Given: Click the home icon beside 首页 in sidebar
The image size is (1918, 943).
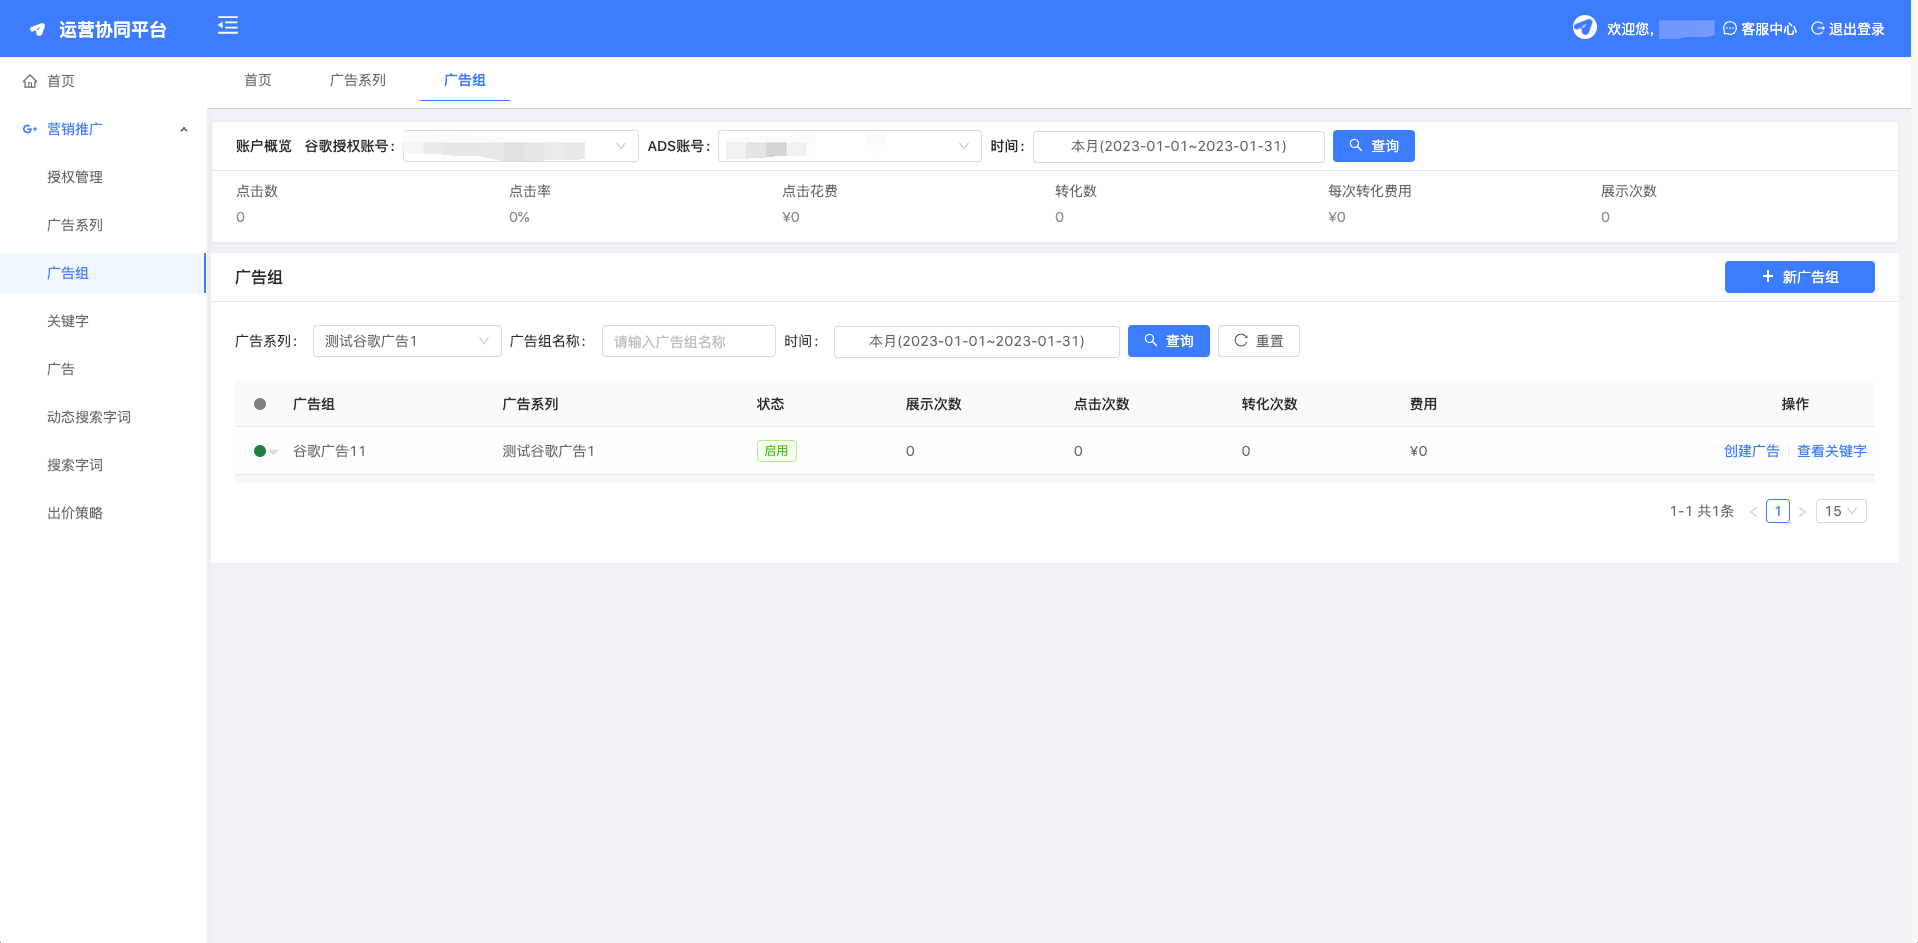Looking at the screenshot, I should pos(30,81).
